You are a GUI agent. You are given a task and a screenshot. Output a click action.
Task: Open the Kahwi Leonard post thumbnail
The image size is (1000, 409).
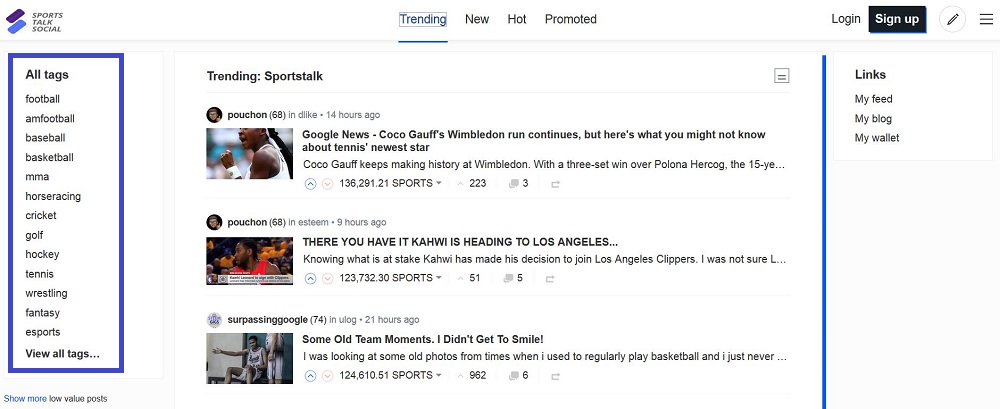[x=249, y=260]
